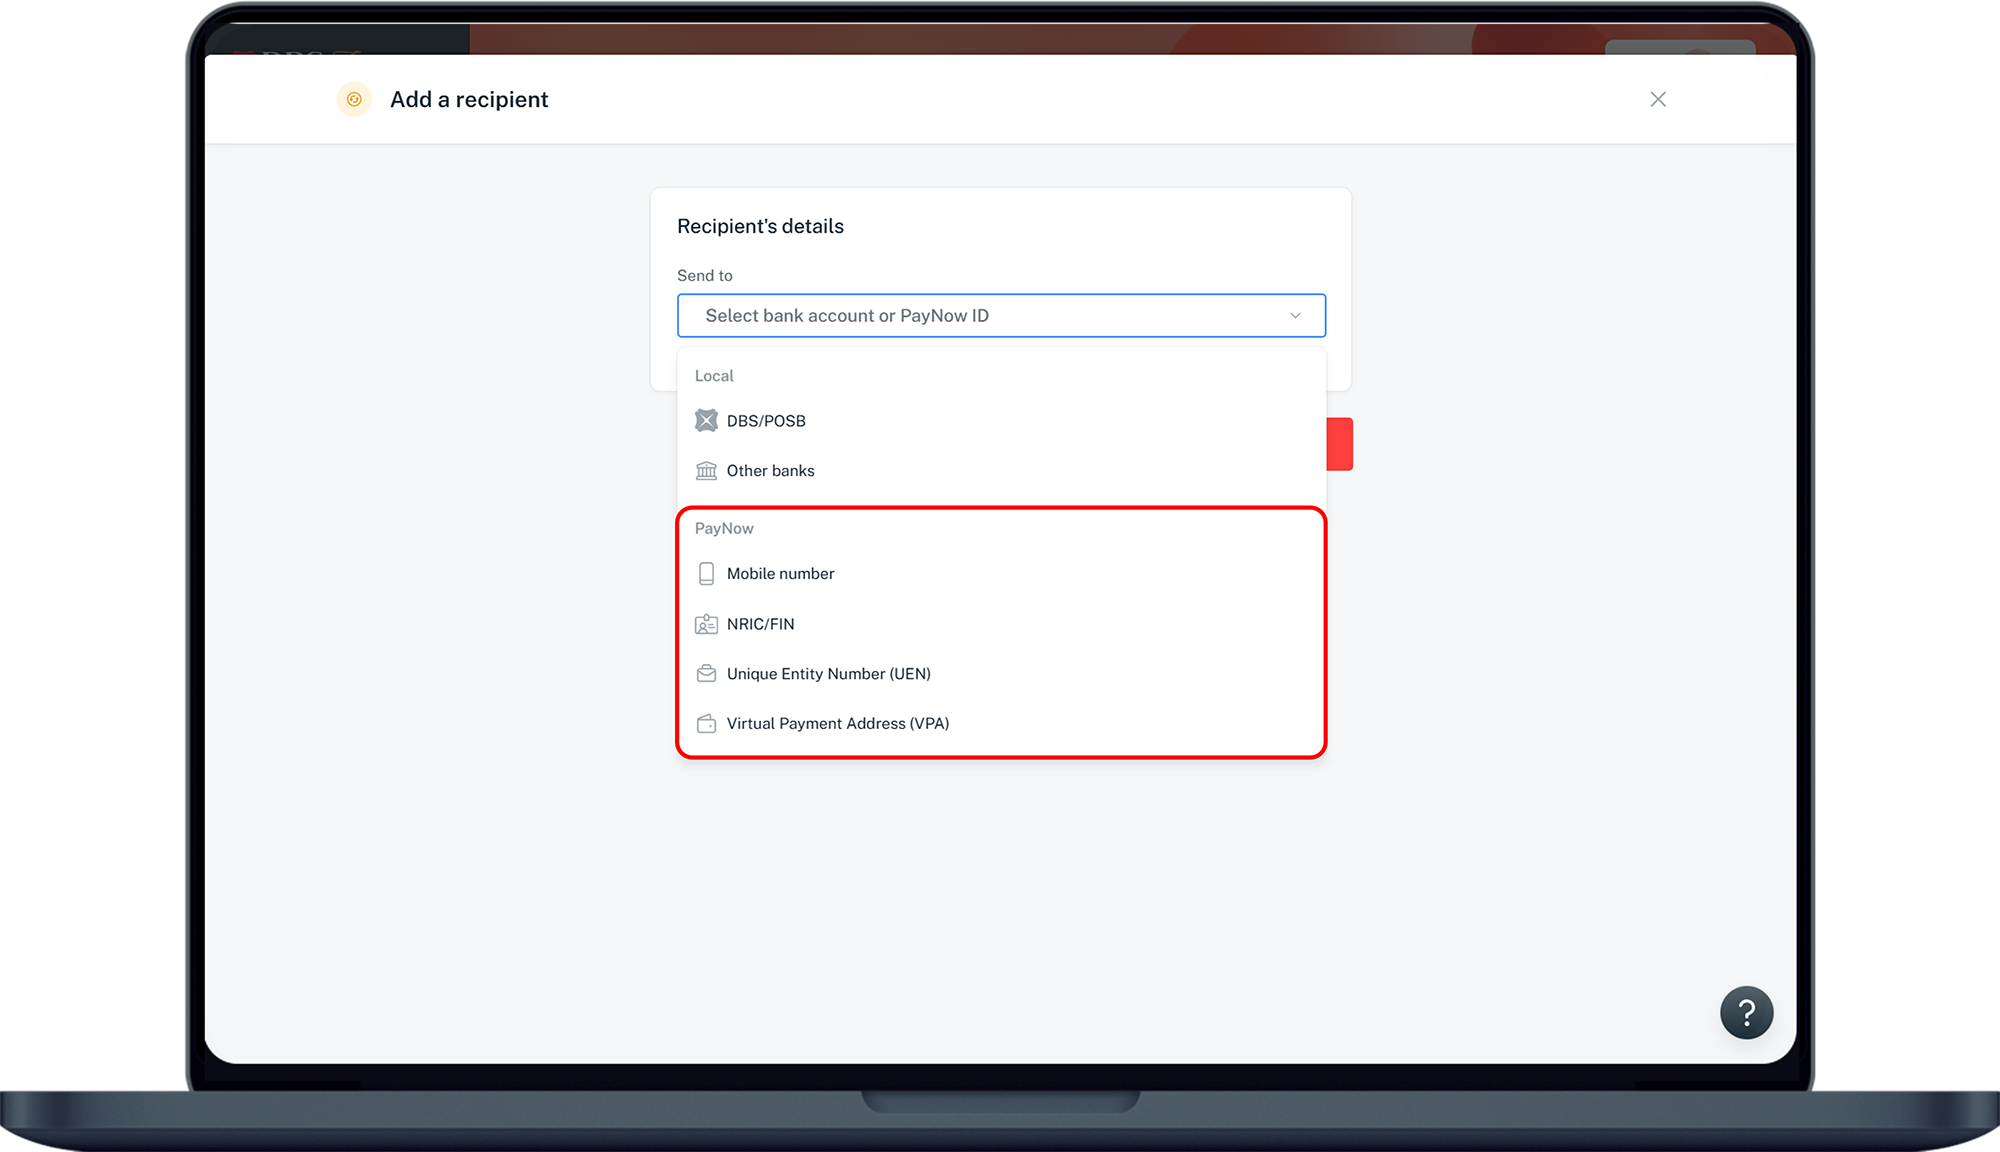Pick the Mobile number PayNow option
2000x1152 pixels.
click(x=780, y=574)
